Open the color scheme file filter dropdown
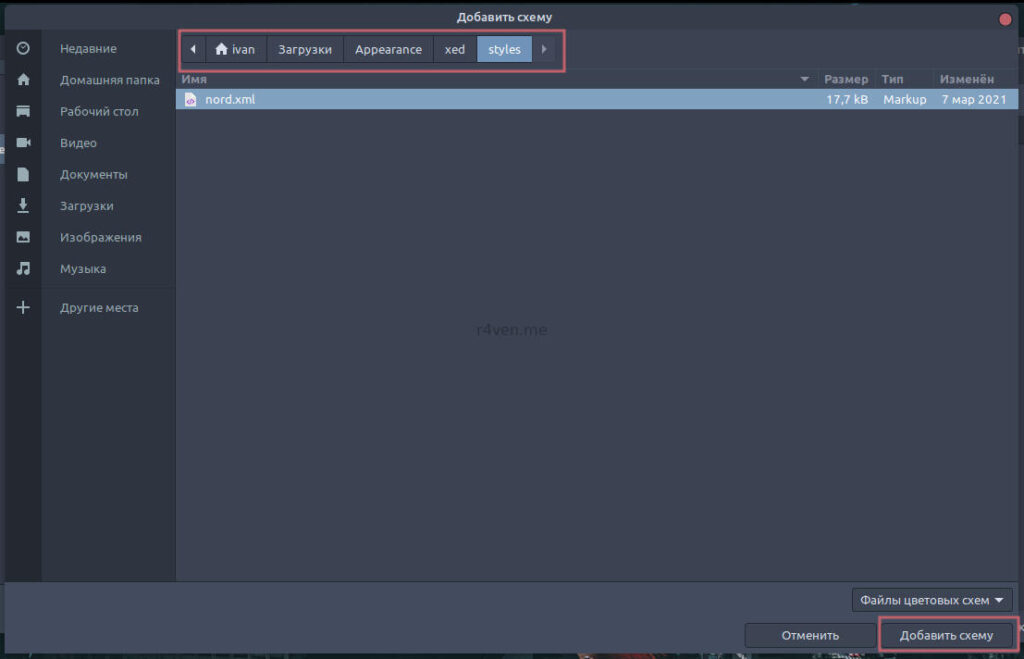The height and width of the screenshot is (659, 1024). coord(932,600)
